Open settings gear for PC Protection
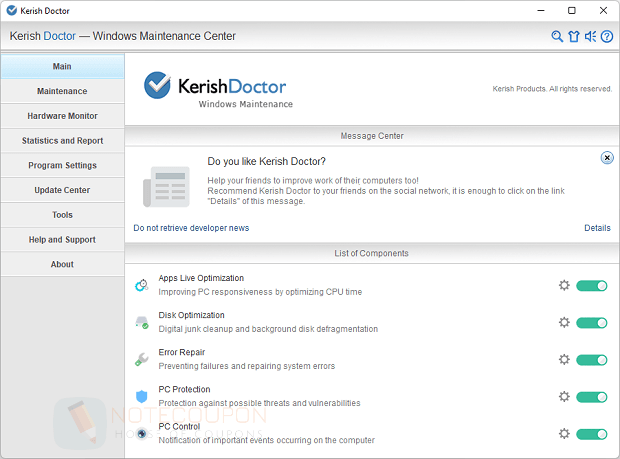The height and width of the screenshot is (459, 620). coord(564,397)
